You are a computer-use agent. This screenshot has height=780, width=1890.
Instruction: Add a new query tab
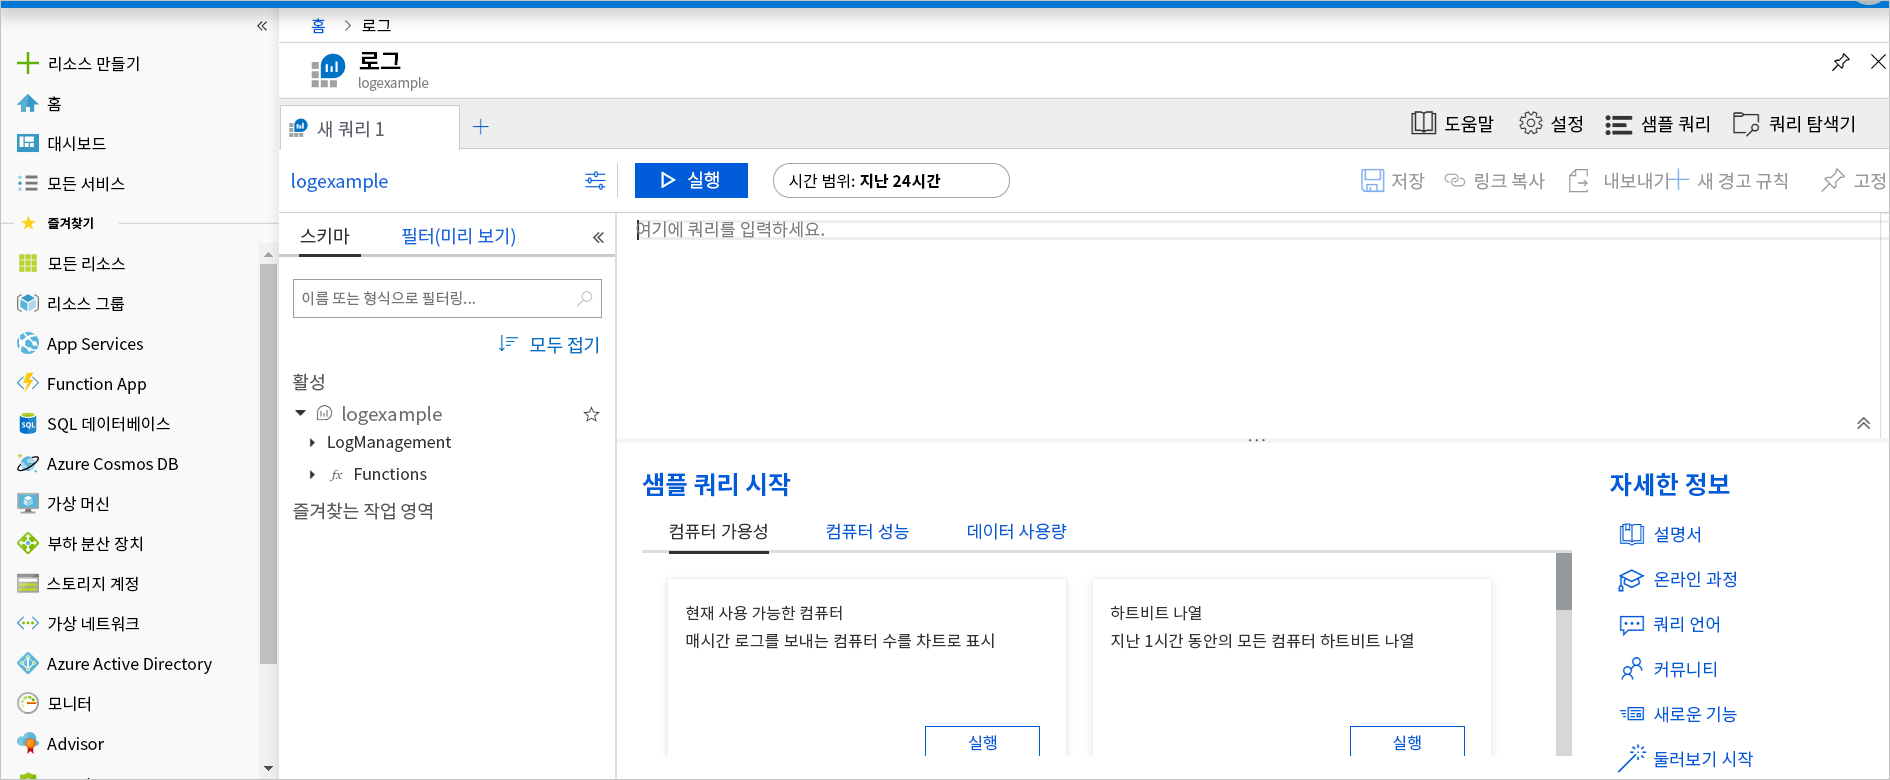(x=481, y=127)
